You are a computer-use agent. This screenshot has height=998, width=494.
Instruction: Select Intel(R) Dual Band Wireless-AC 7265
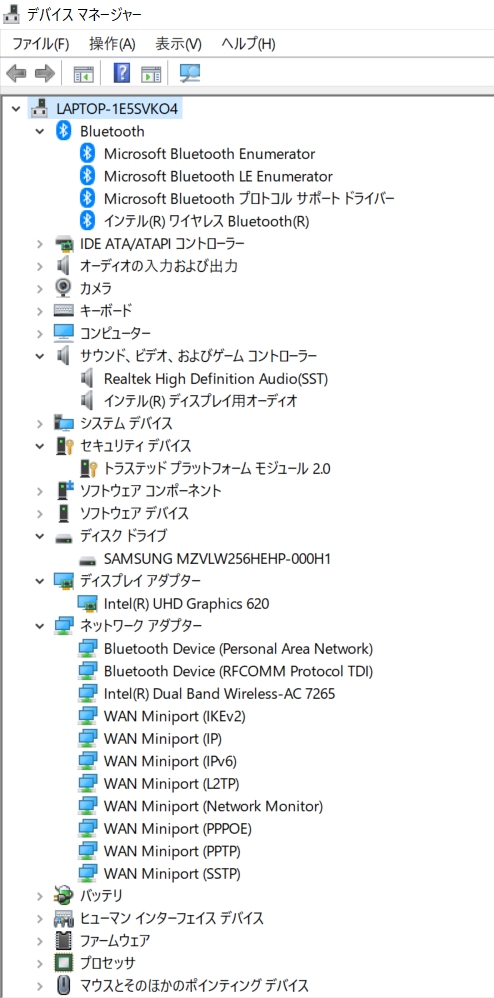click(x=219, y=693)
